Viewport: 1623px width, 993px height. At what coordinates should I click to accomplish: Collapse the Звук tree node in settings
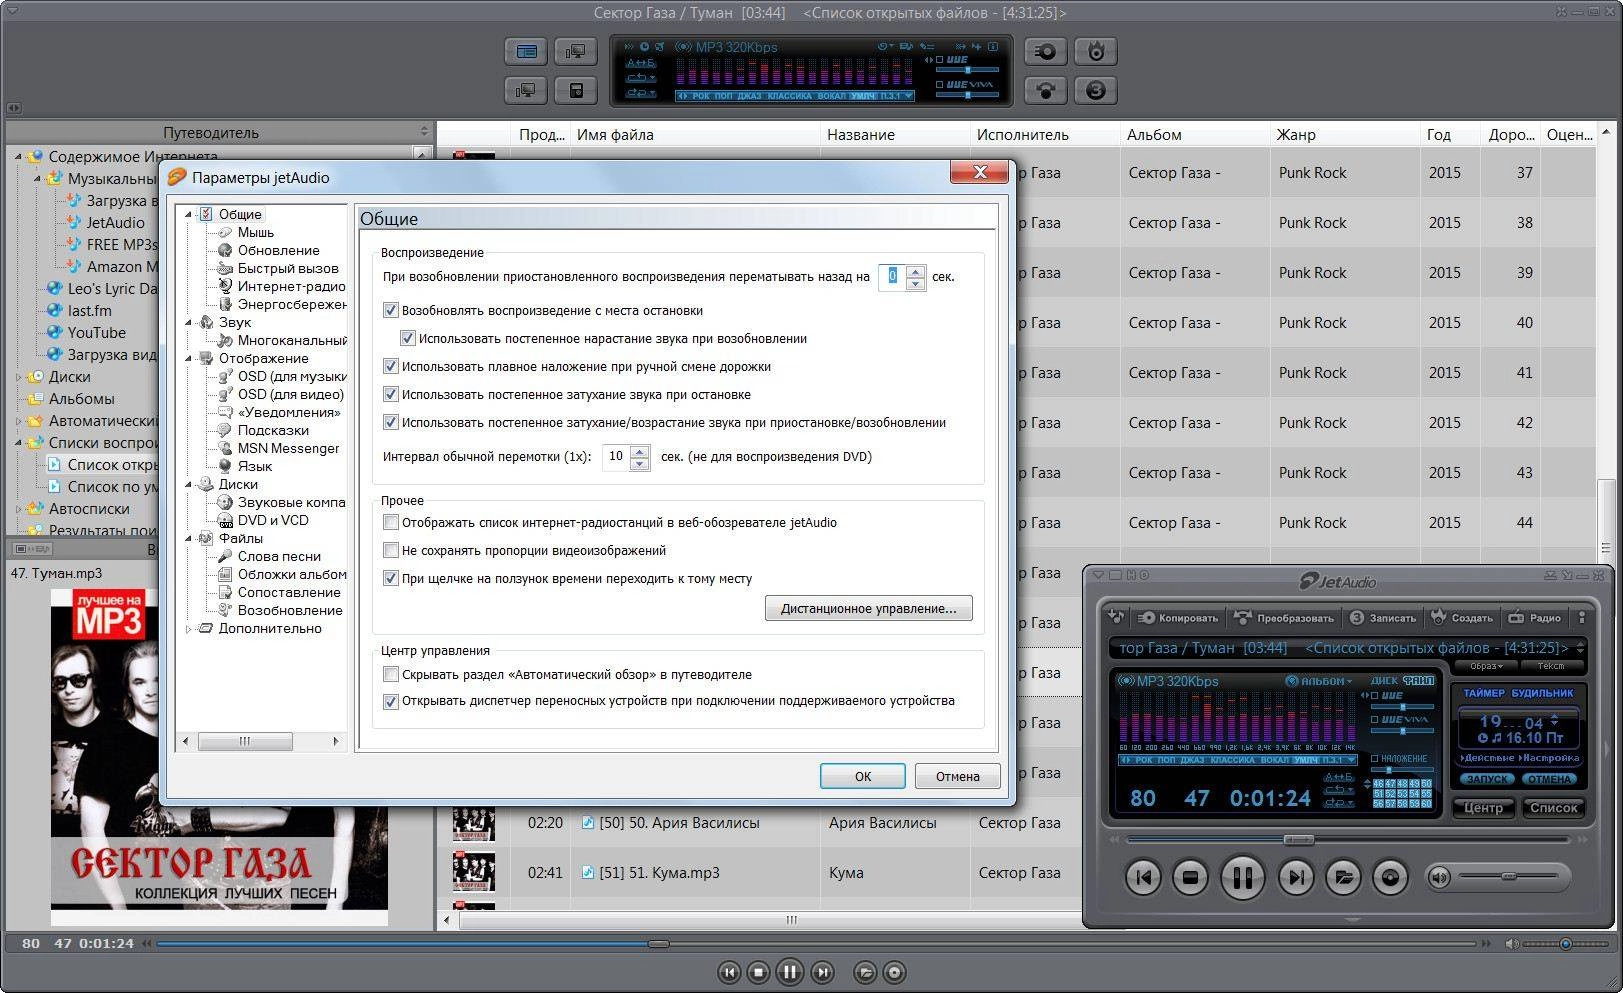click(188, 323)
